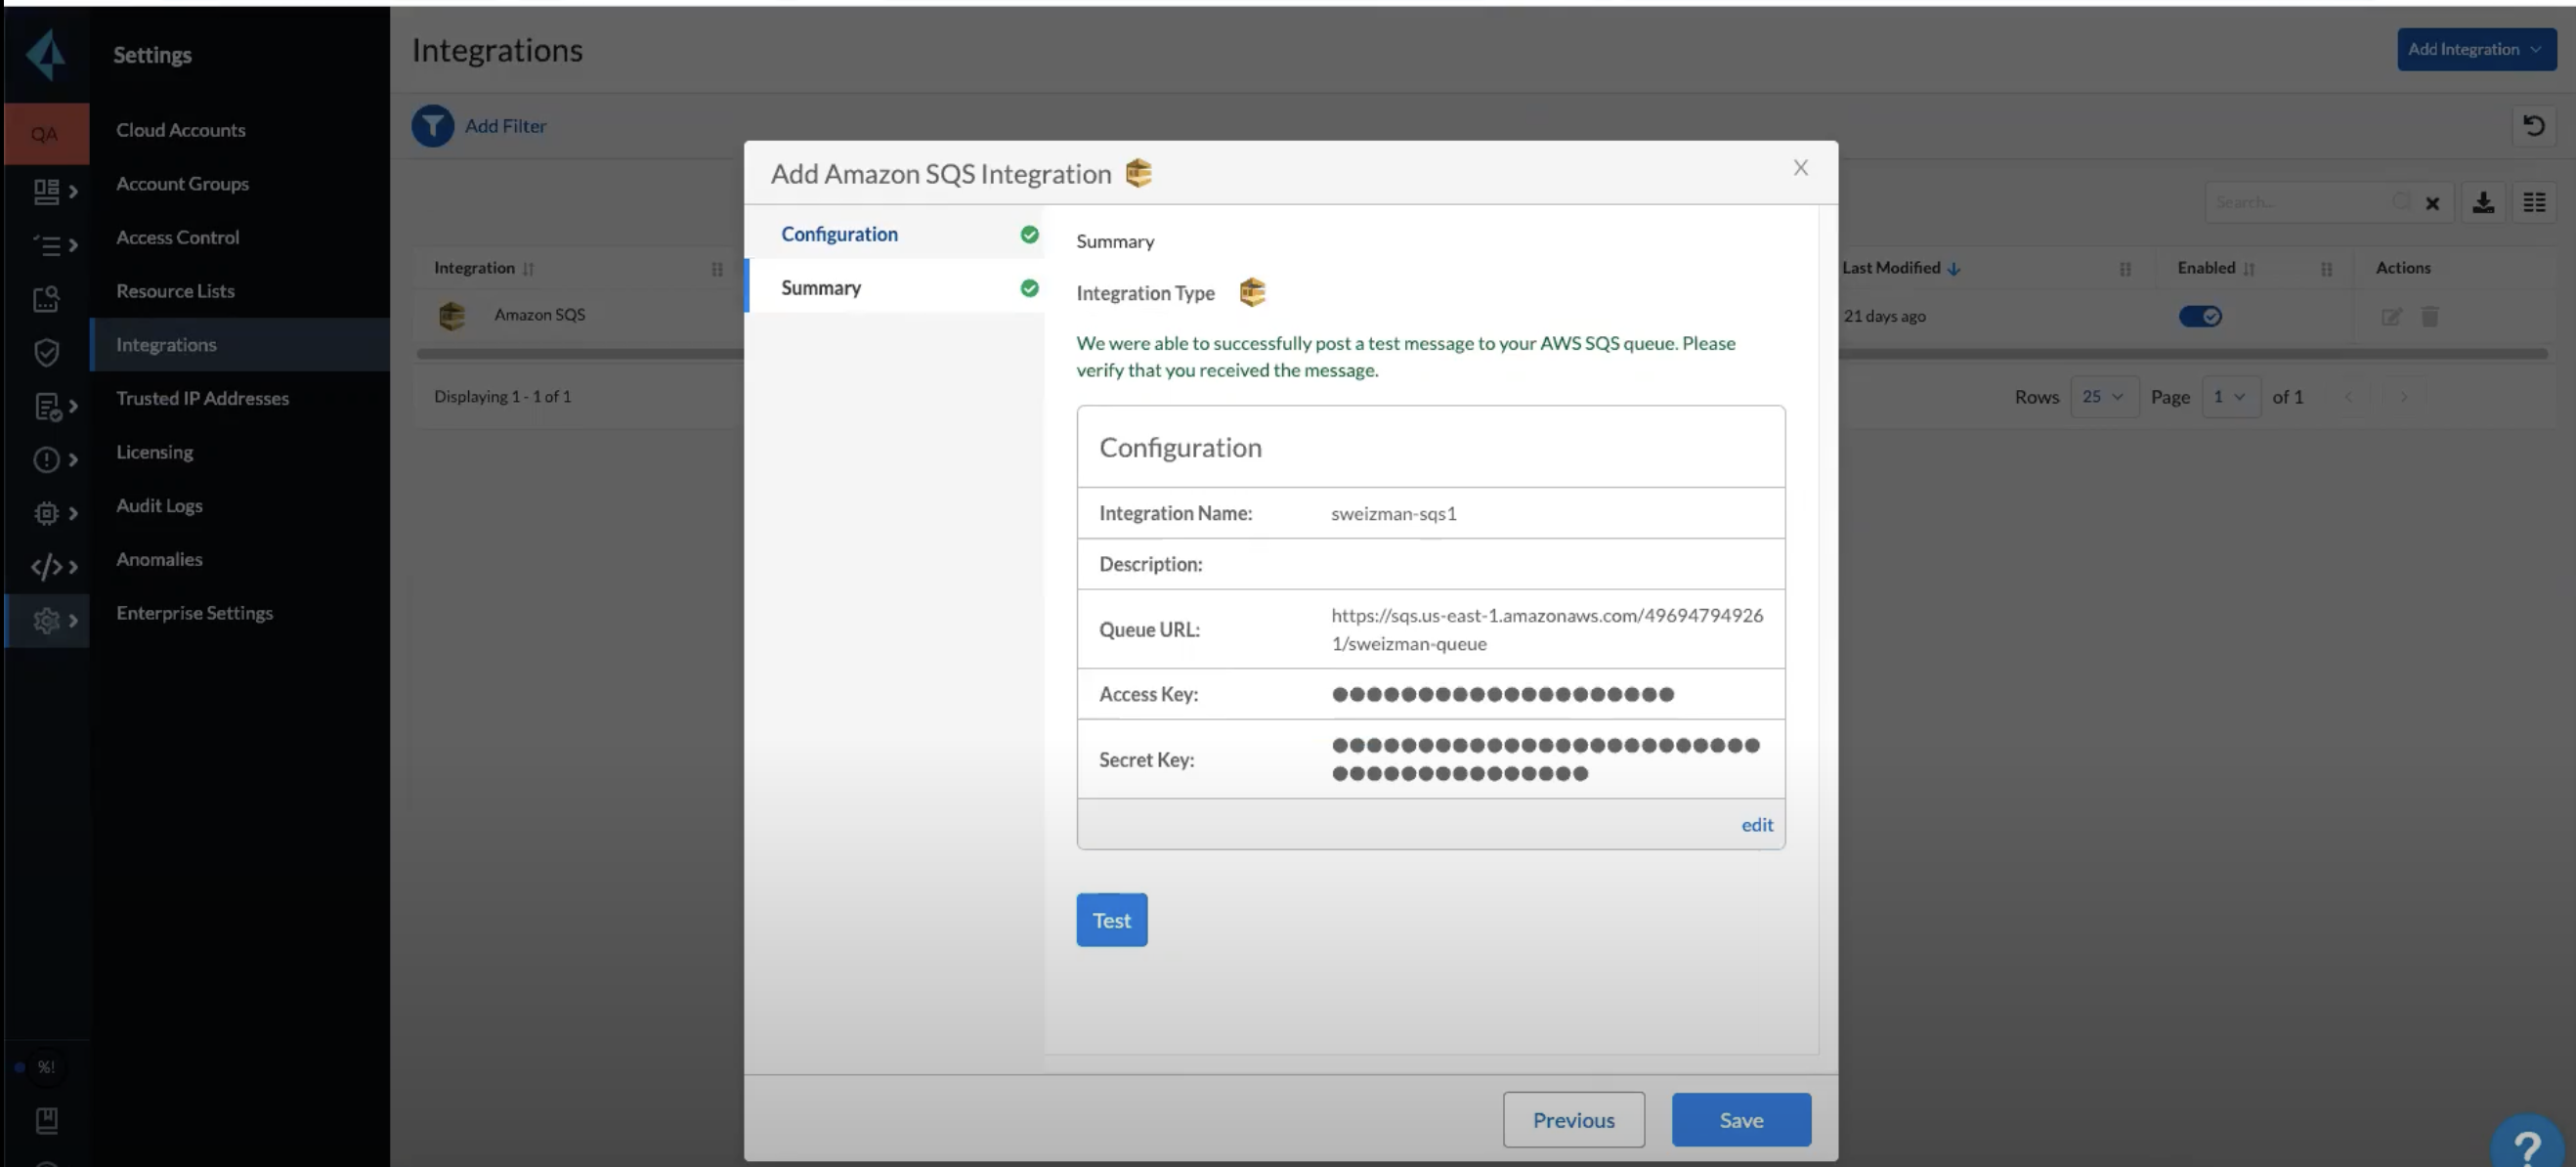Open the code brackets icon in left rail

(45, 567)
